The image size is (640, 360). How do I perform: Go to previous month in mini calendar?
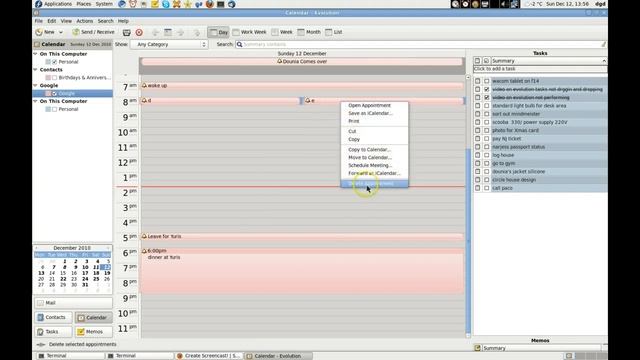36,248
